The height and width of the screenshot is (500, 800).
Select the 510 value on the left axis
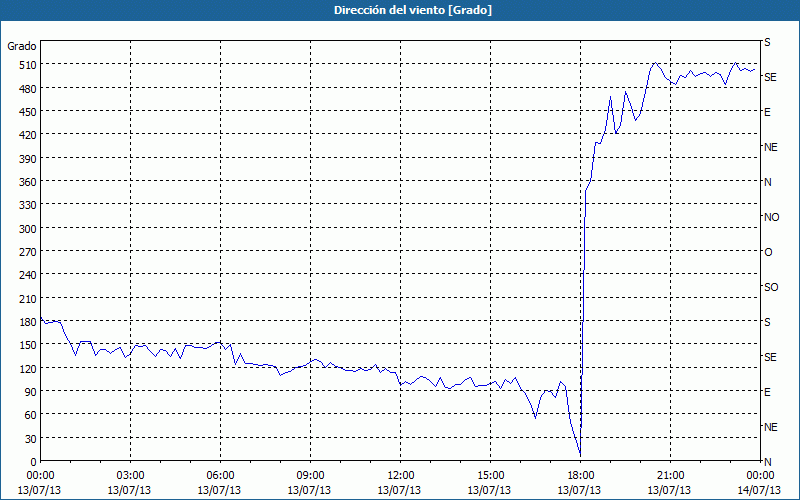(28, 65)
